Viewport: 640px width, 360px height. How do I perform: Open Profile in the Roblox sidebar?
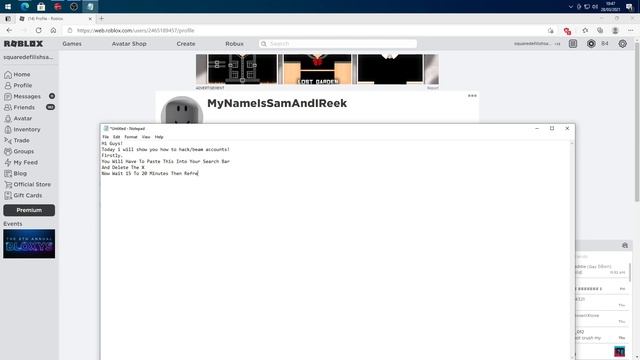(x=18, y=86)
